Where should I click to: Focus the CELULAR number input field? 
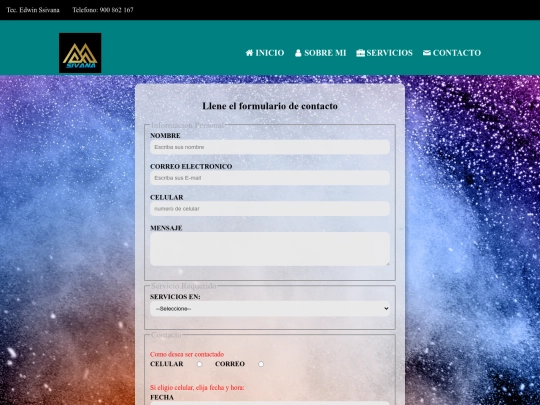(270, 209)
